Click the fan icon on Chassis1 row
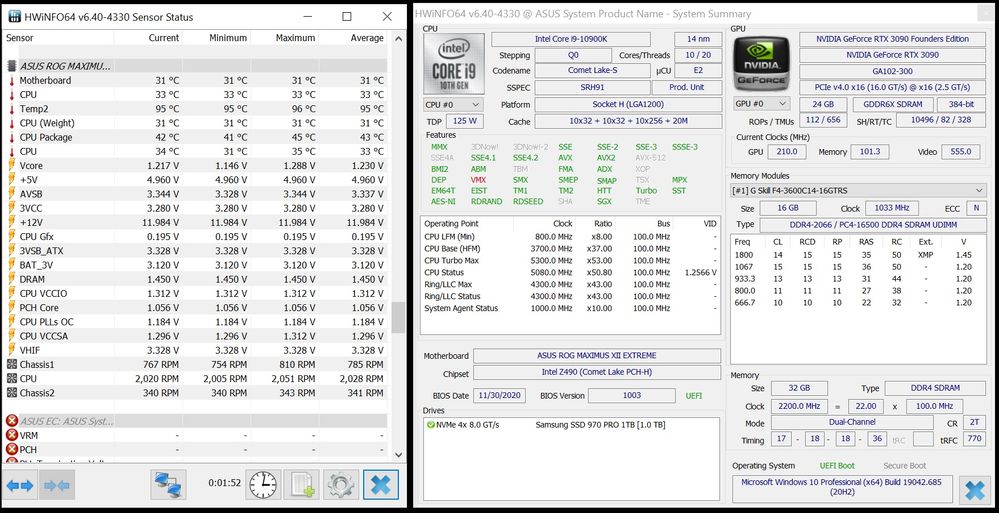Viewport: 999px width, 513px height. coord(11,365)
